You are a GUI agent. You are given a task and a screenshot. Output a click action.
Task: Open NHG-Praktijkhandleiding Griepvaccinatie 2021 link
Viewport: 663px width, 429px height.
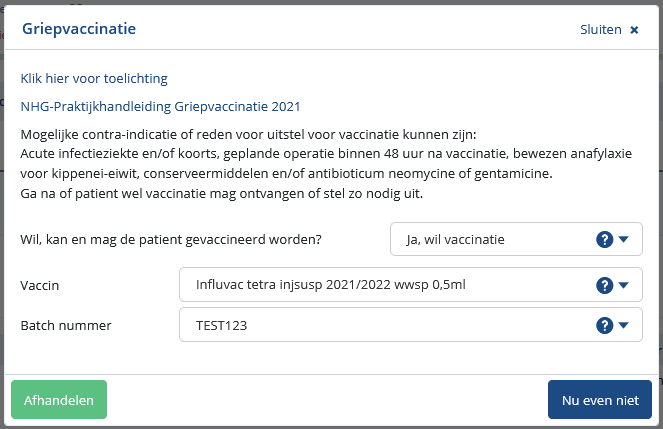[160, 105]
